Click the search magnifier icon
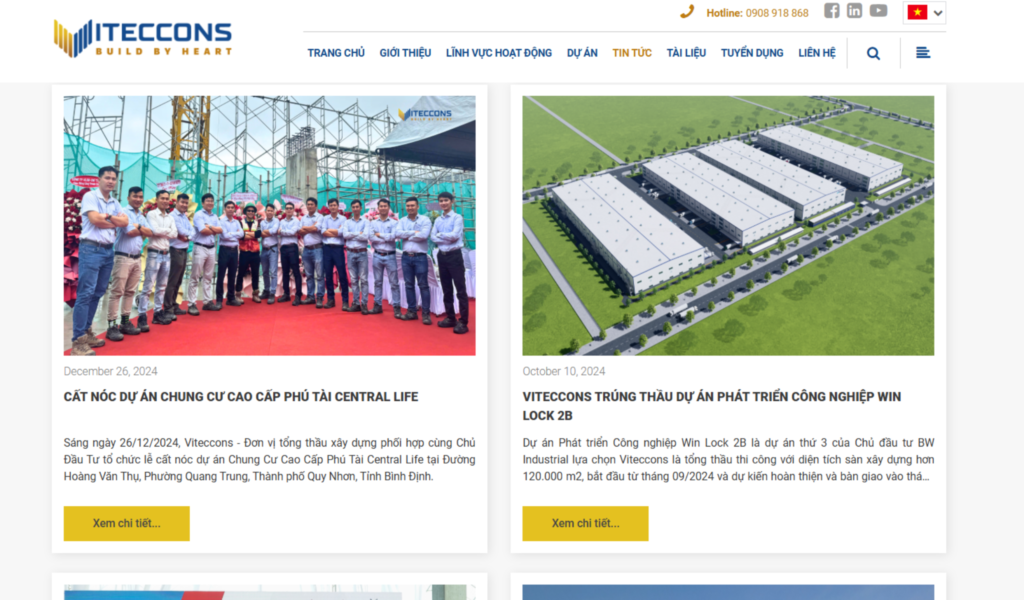 (x=873, y=54)
